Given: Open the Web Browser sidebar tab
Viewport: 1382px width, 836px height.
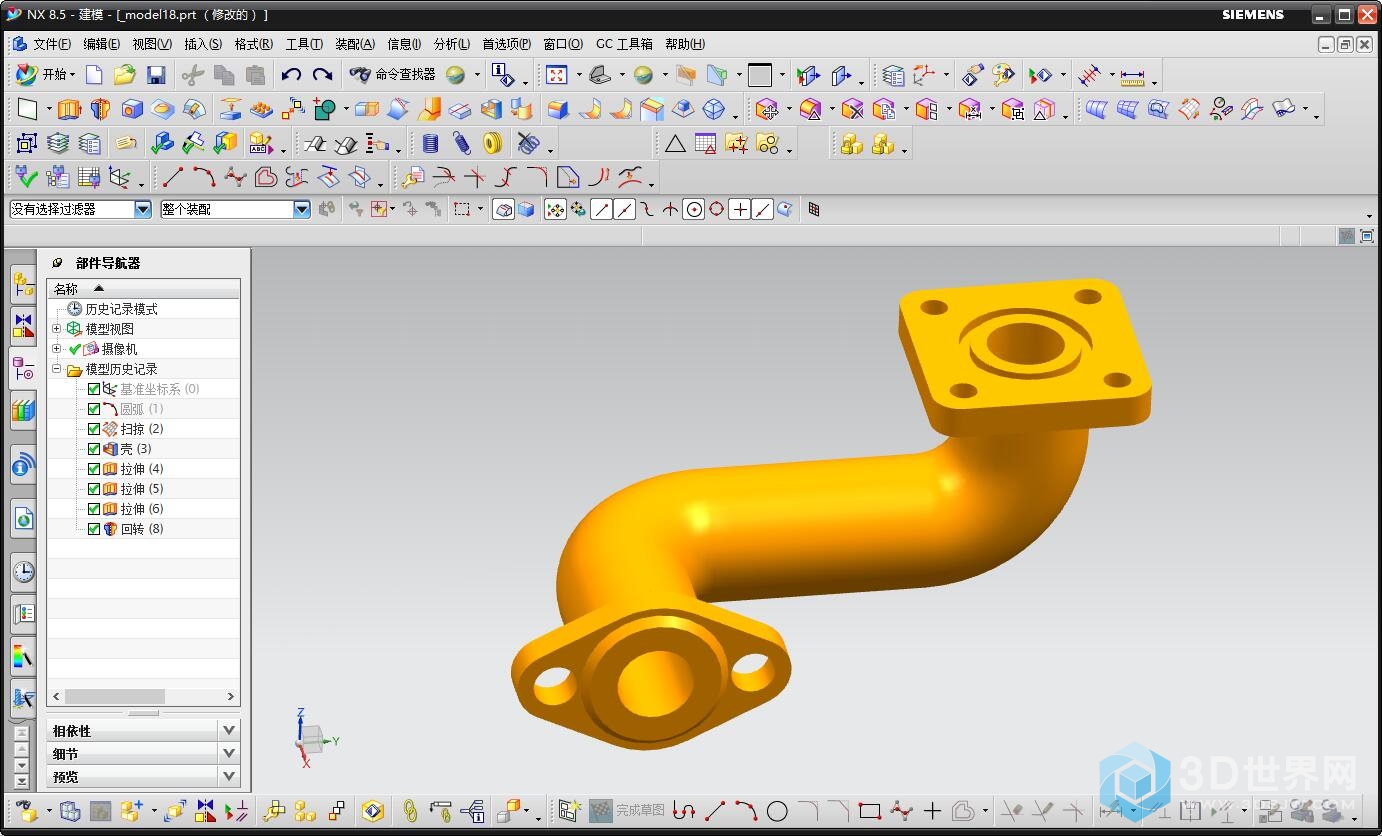Looking at the screenshot, I should point(23,517).
